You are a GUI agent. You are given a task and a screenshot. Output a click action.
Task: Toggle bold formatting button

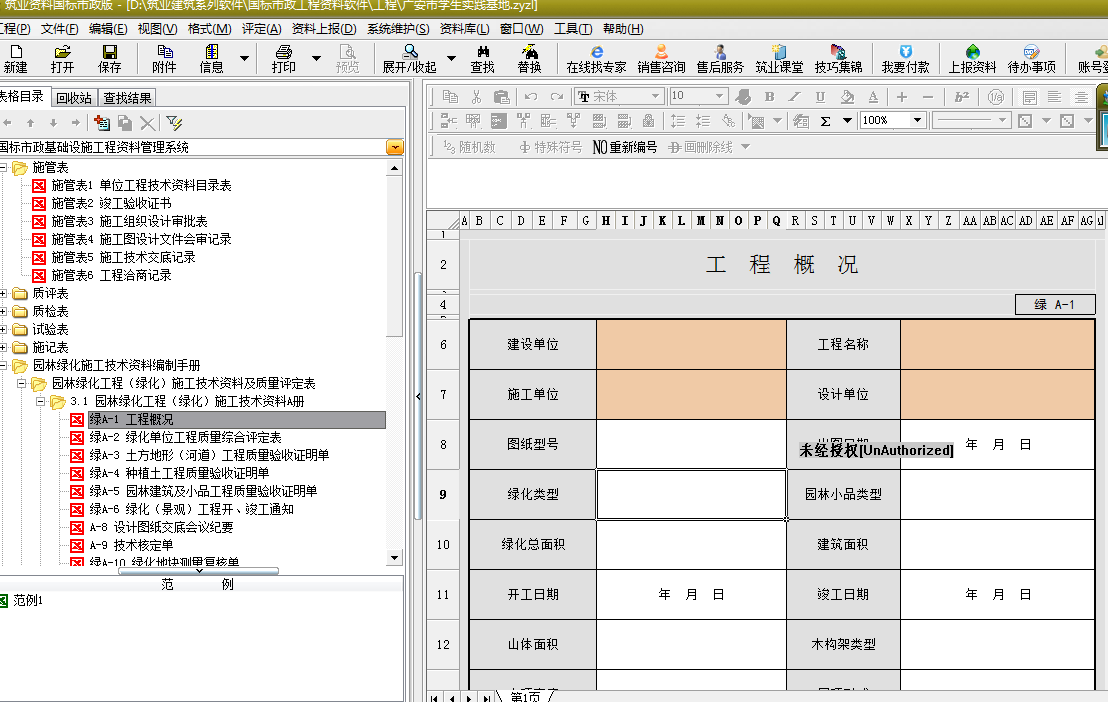click(x=769, y=97)
